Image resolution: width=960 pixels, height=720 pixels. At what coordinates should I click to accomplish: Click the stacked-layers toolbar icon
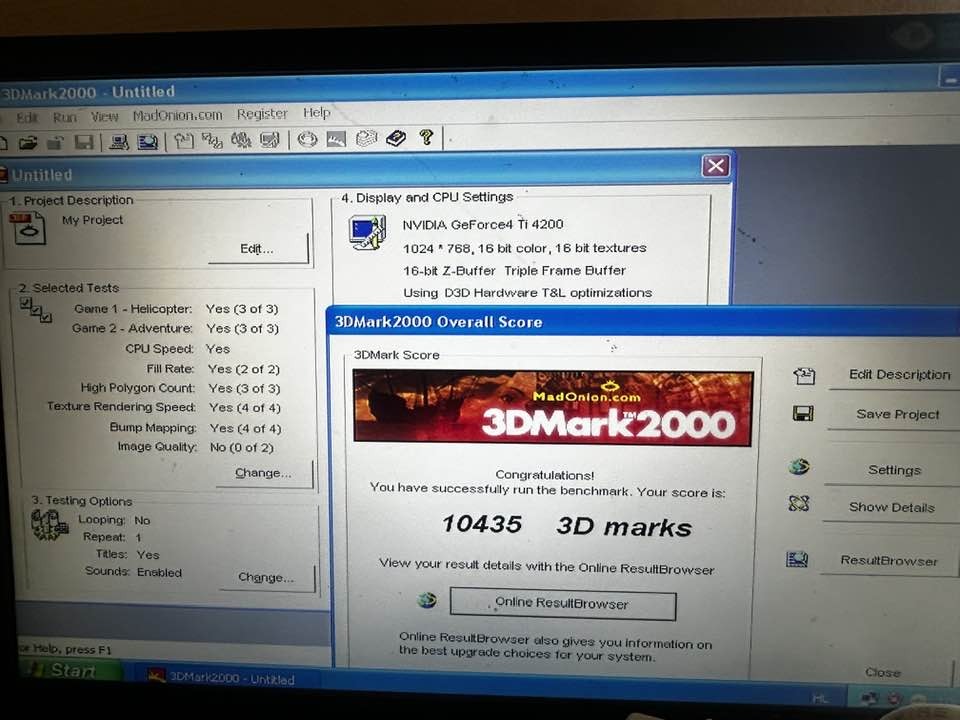click(x=366, y=138)
